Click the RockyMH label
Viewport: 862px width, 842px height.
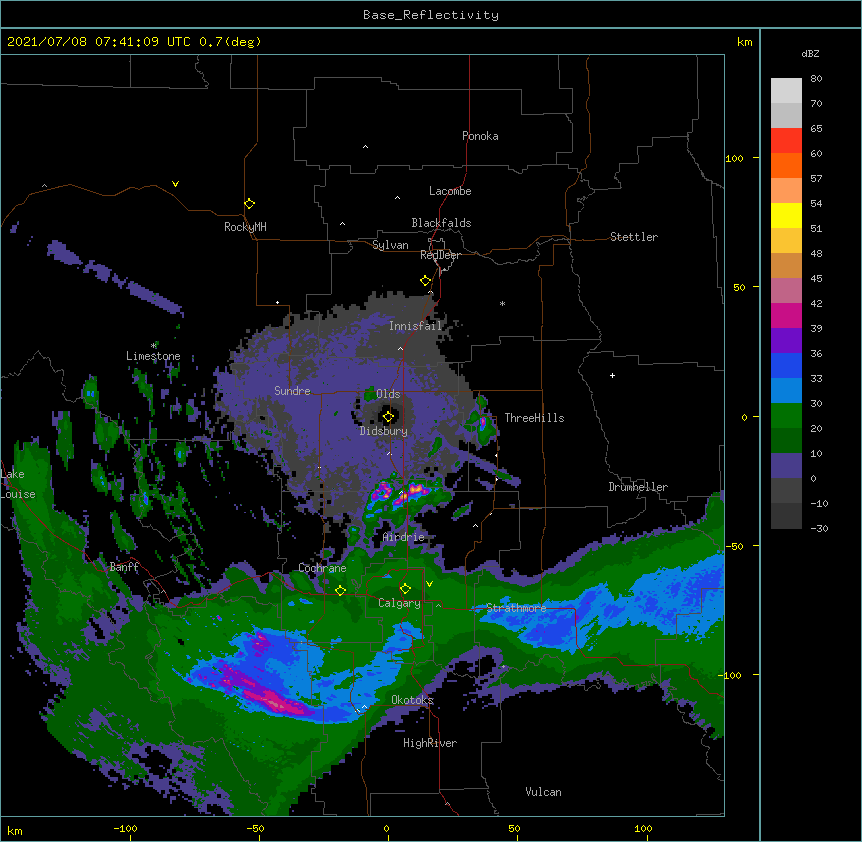tap(245, 227)
